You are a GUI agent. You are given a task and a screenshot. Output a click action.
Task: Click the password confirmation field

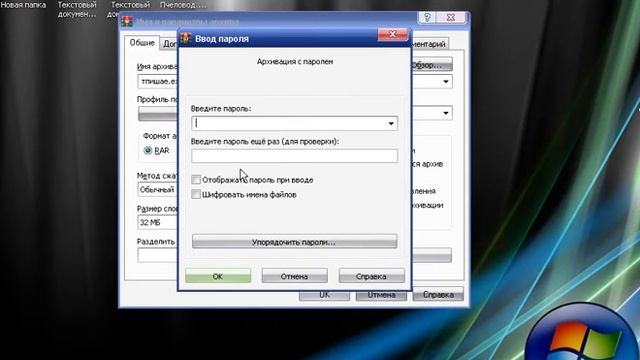point(294,156)
